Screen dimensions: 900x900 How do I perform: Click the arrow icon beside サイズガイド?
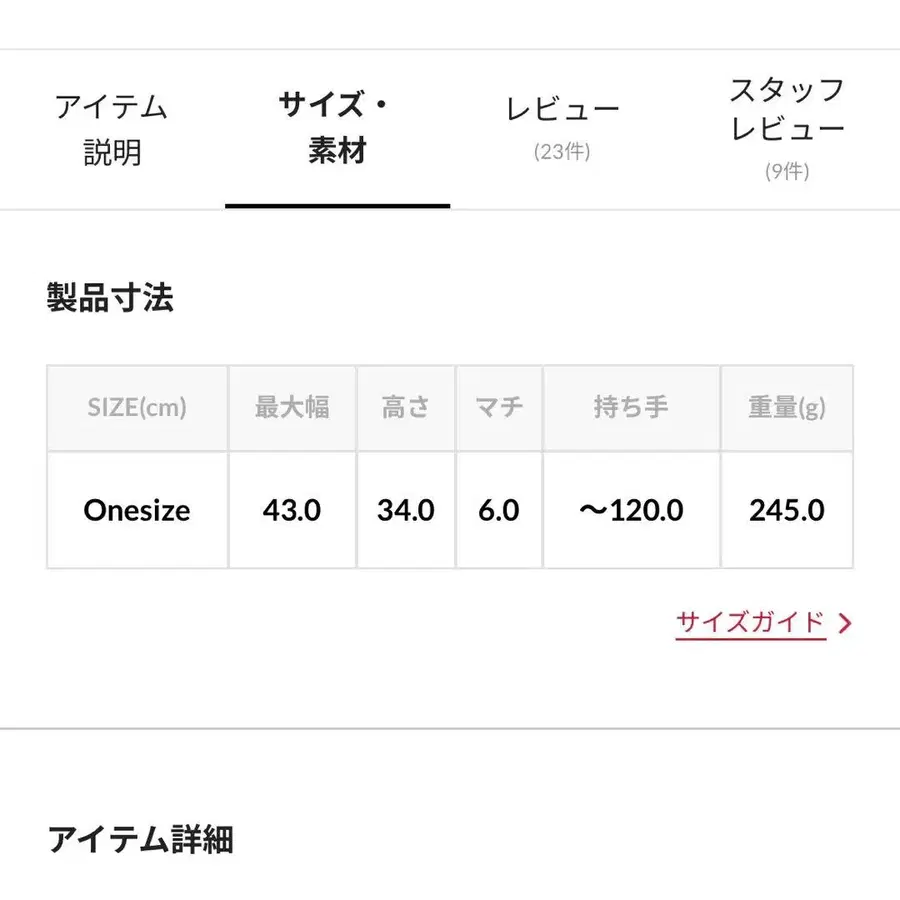pyautogui.click(x=845, y=623)
